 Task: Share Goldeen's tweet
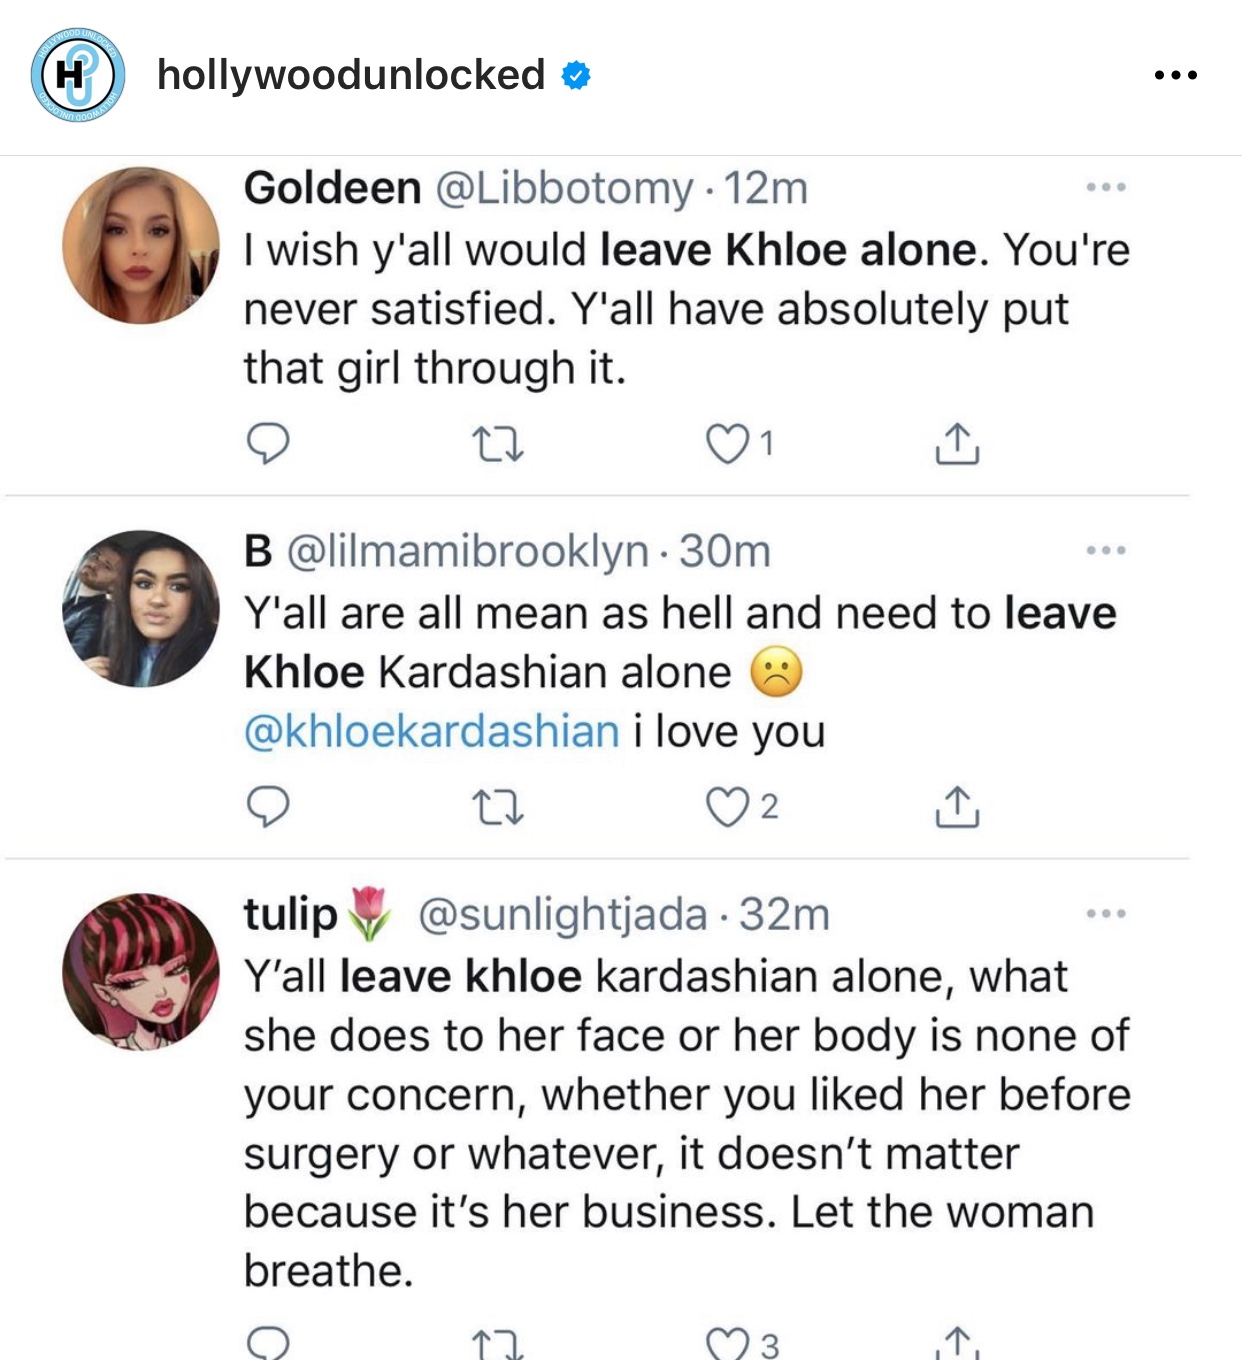(x=957, y=443)
